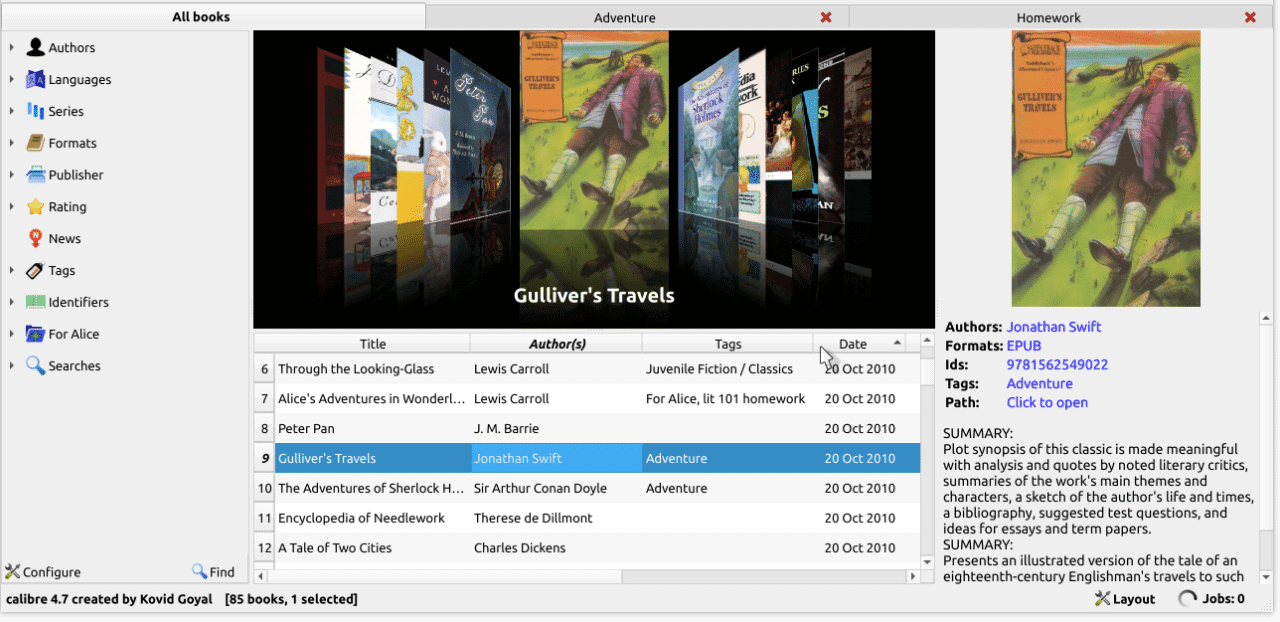1280x622 pixels.
Task: Expand the Identifiers category
Action: (x=12, y=302)
